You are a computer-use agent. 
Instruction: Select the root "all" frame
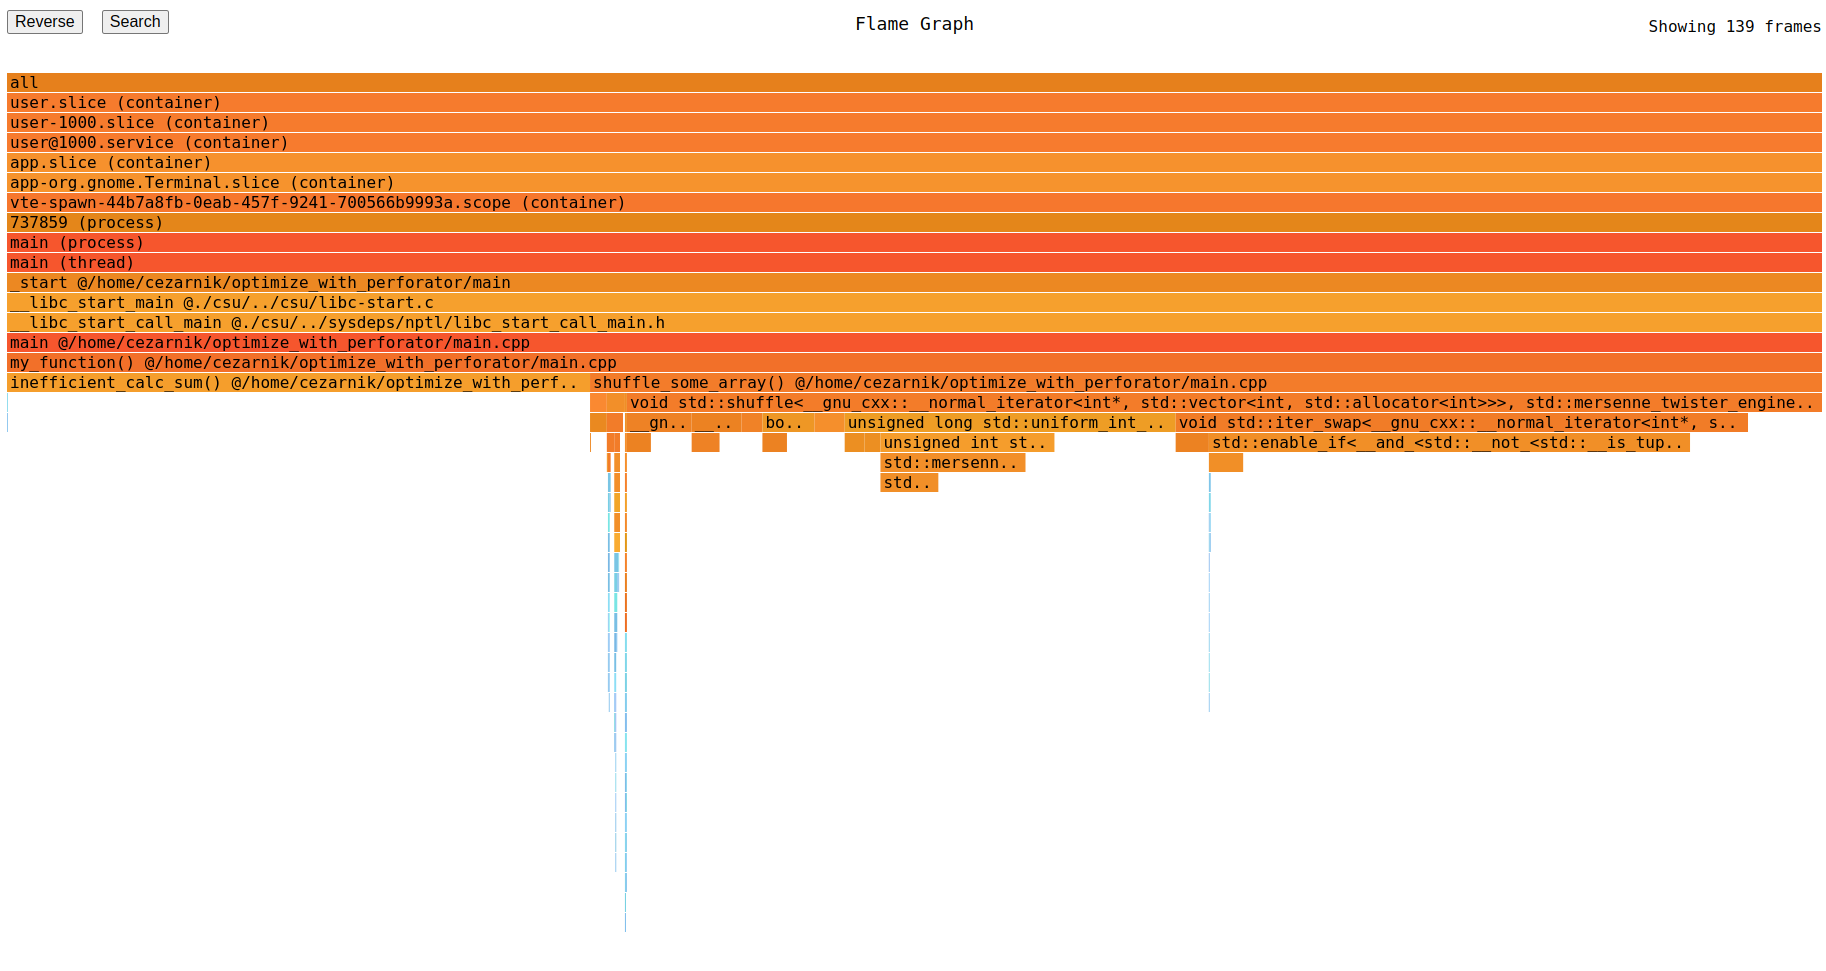coord(900,82)
